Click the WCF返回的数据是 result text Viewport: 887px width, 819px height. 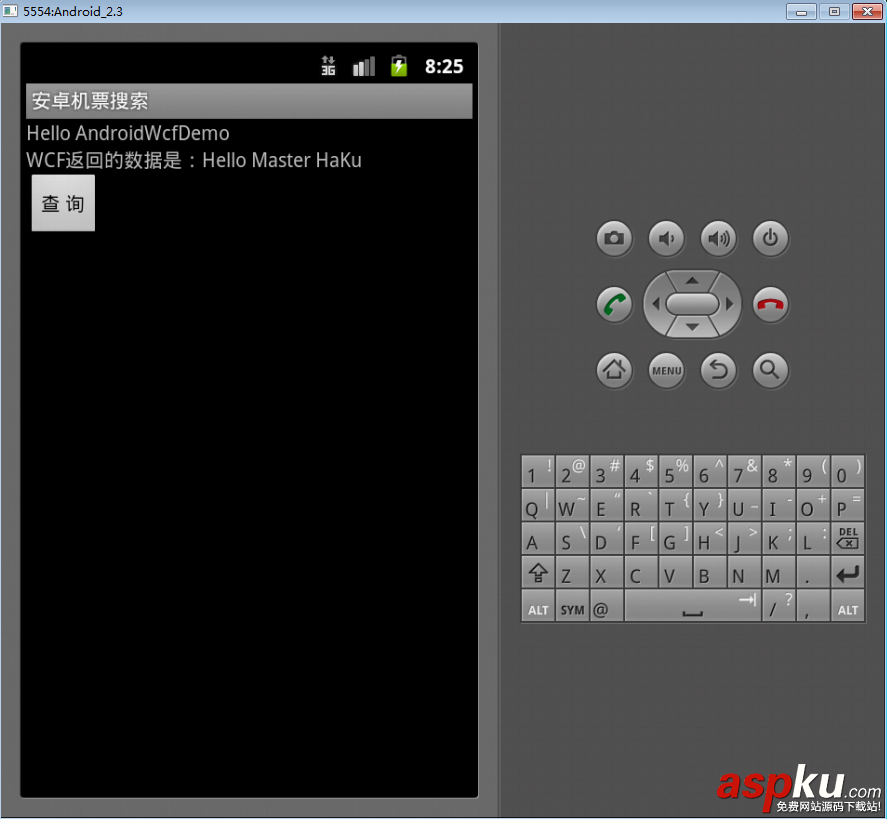(194, 160)
